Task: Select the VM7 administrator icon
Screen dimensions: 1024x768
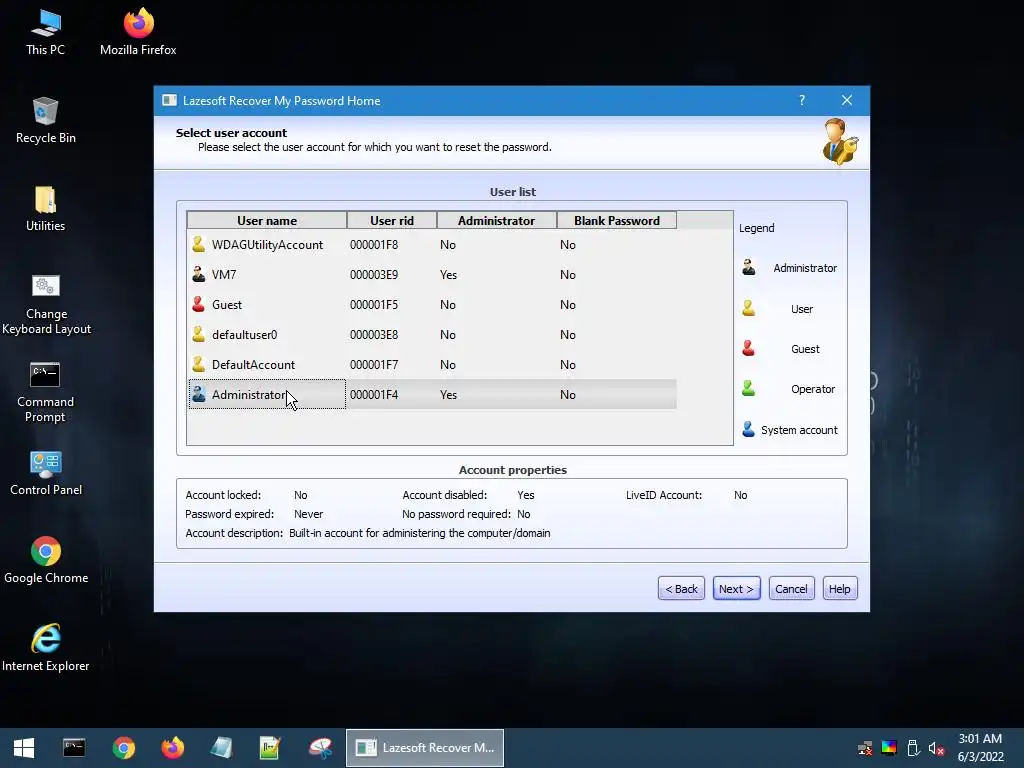Action: coord(199,274)
